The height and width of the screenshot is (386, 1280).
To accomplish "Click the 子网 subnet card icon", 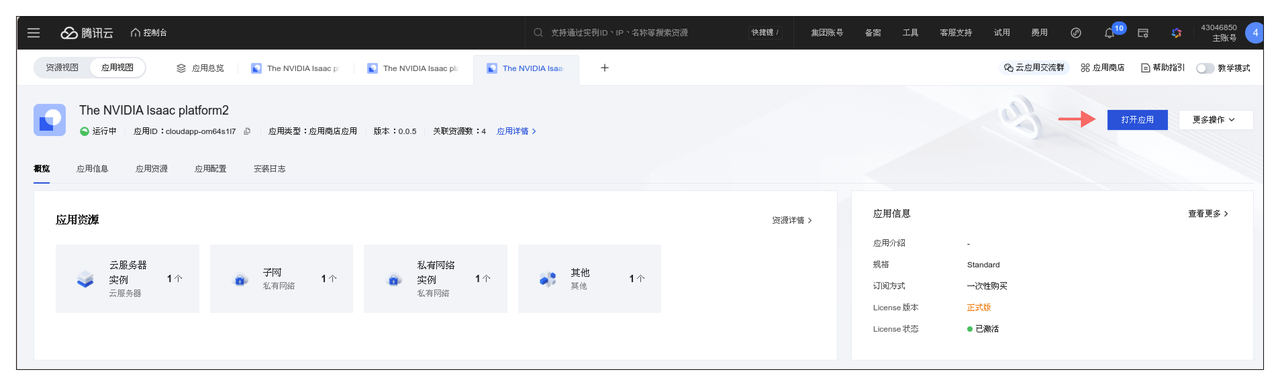I will coord(239,280).
